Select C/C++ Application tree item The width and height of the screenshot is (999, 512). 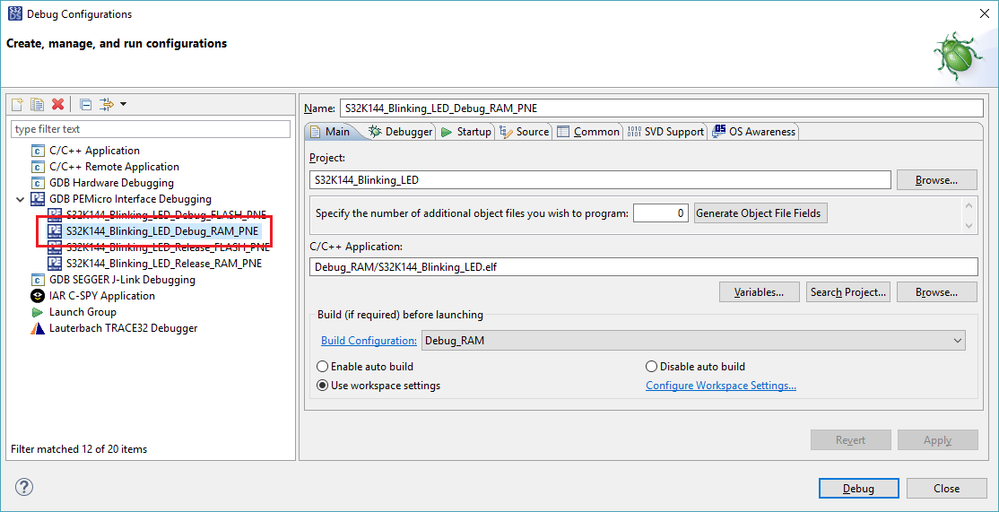tap(94, 150)
